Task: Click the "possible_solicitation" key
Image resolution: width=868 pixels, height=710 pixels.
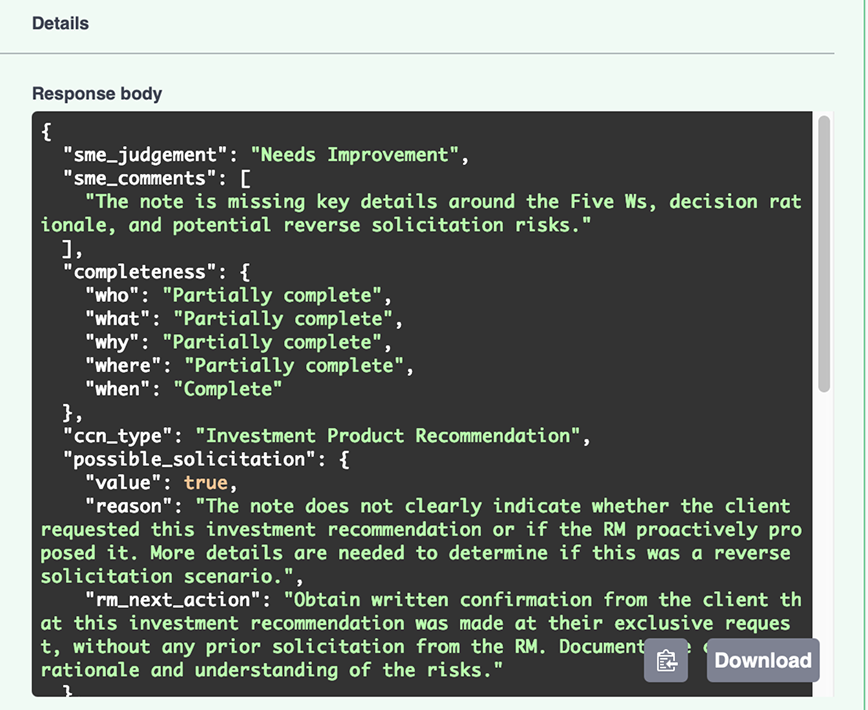Action: [x=189, y=459]
